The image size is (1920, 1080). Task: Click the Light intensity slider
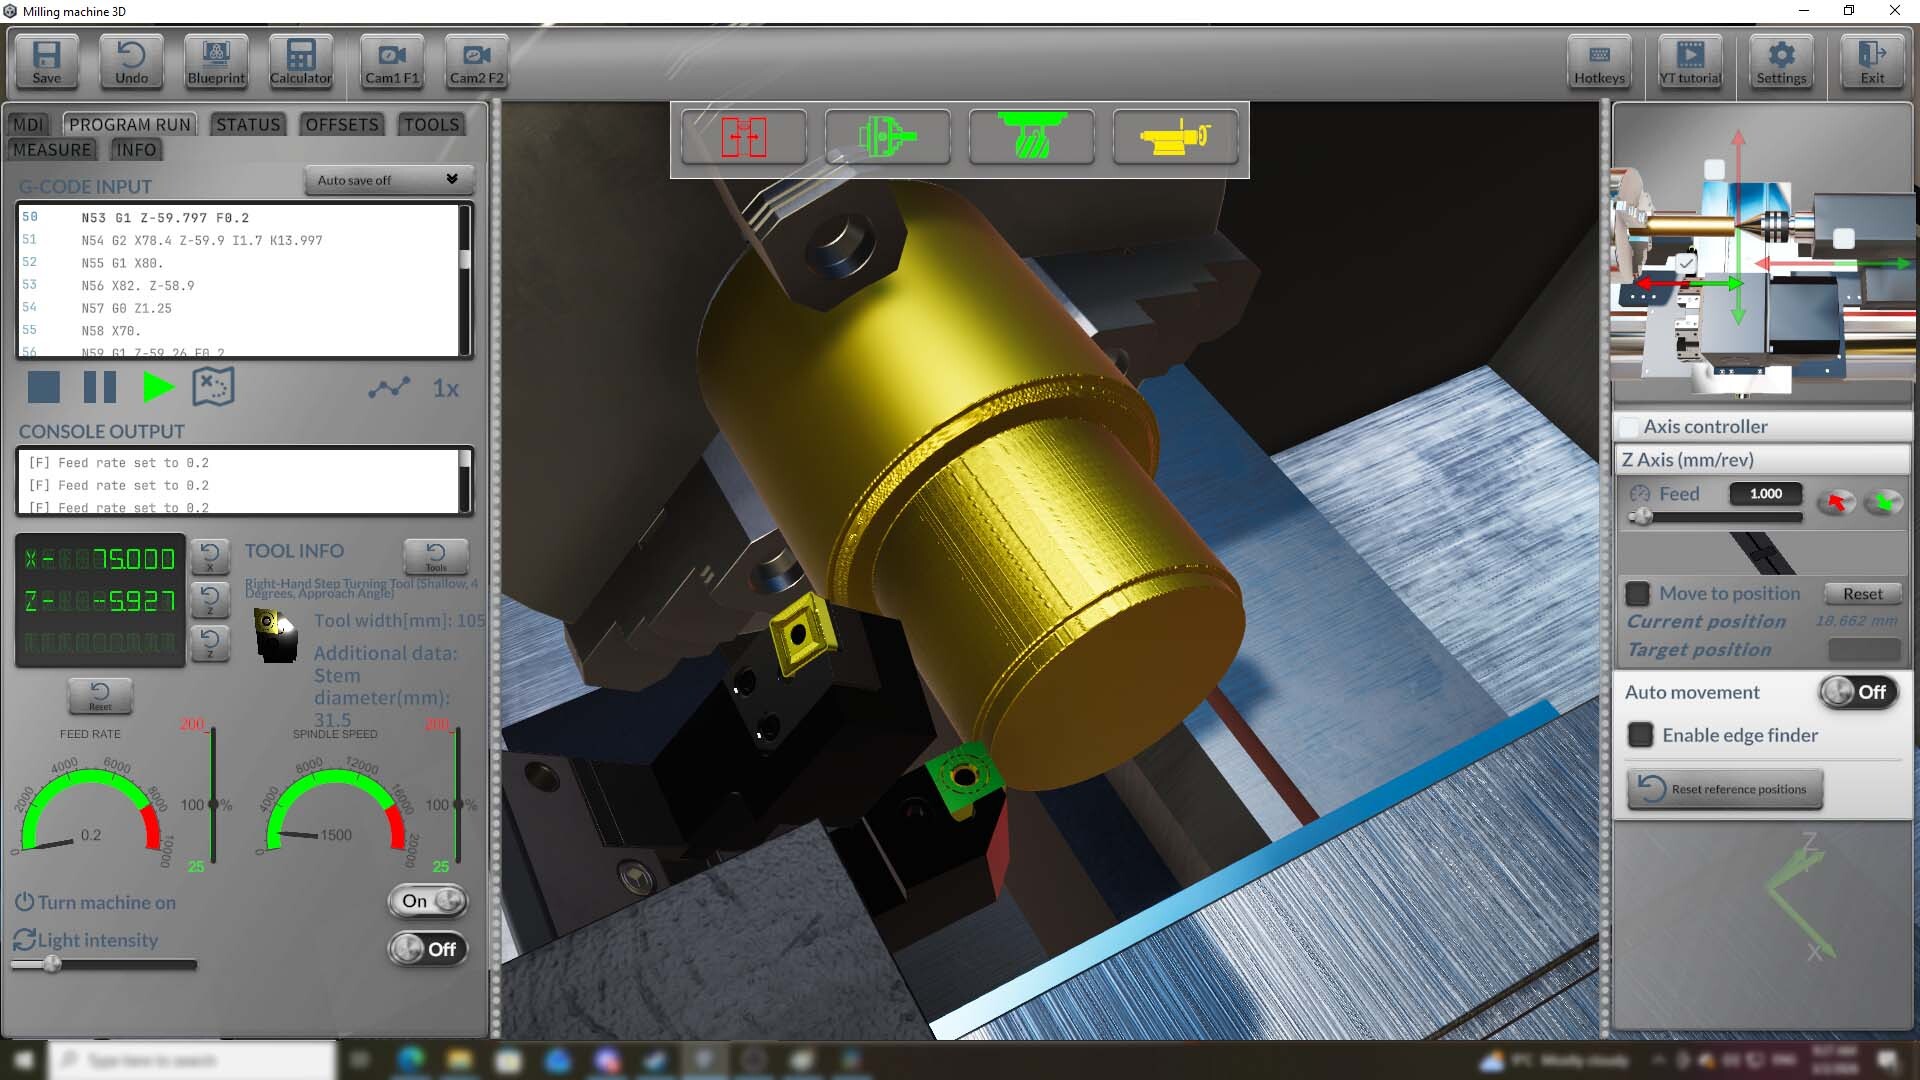pyautogui.click(x=104, y=965)
